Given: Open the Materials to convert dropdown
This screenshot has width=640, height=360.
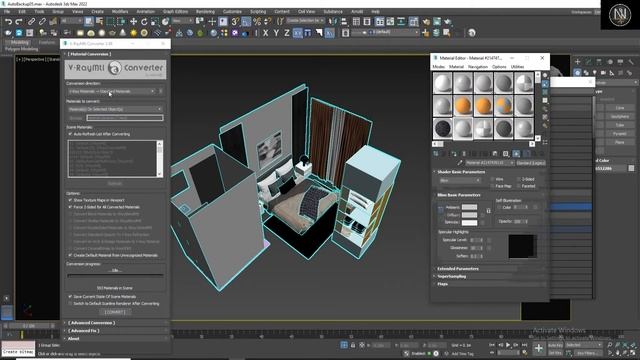Looking at the screenshot, I should click(115, 109).
